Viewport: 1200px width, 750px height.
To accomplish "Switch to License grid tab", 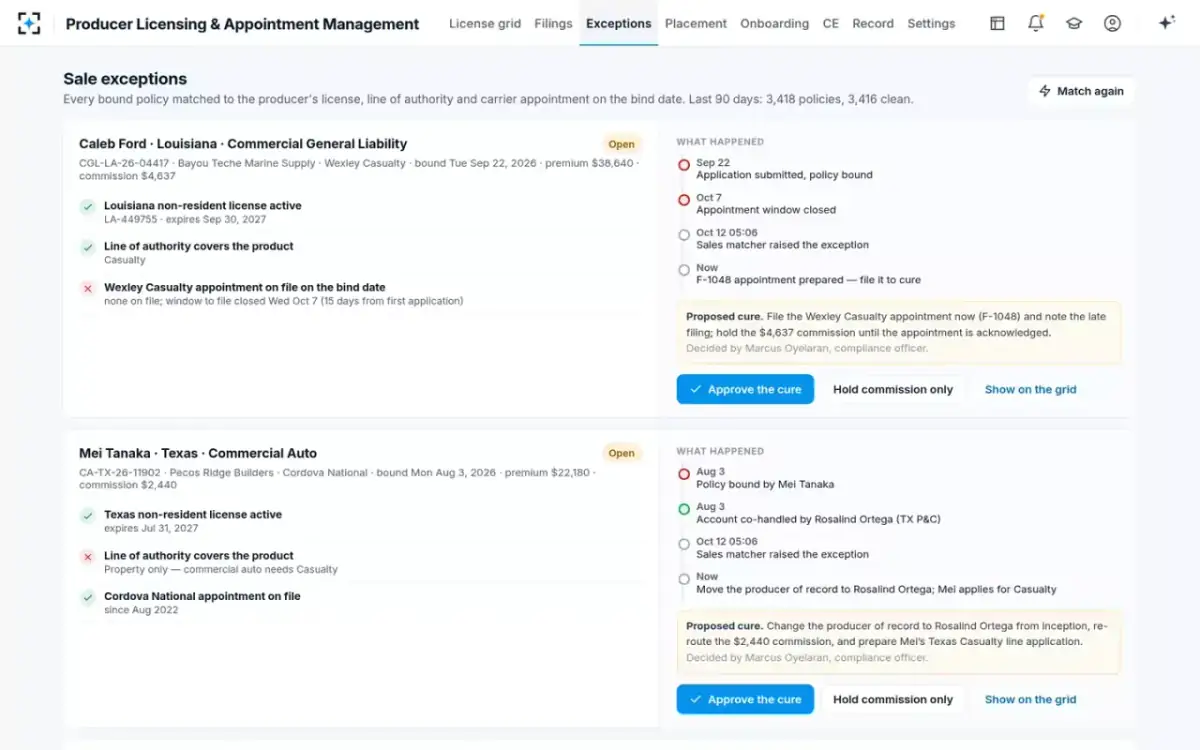I will click(x=485, y=23).
